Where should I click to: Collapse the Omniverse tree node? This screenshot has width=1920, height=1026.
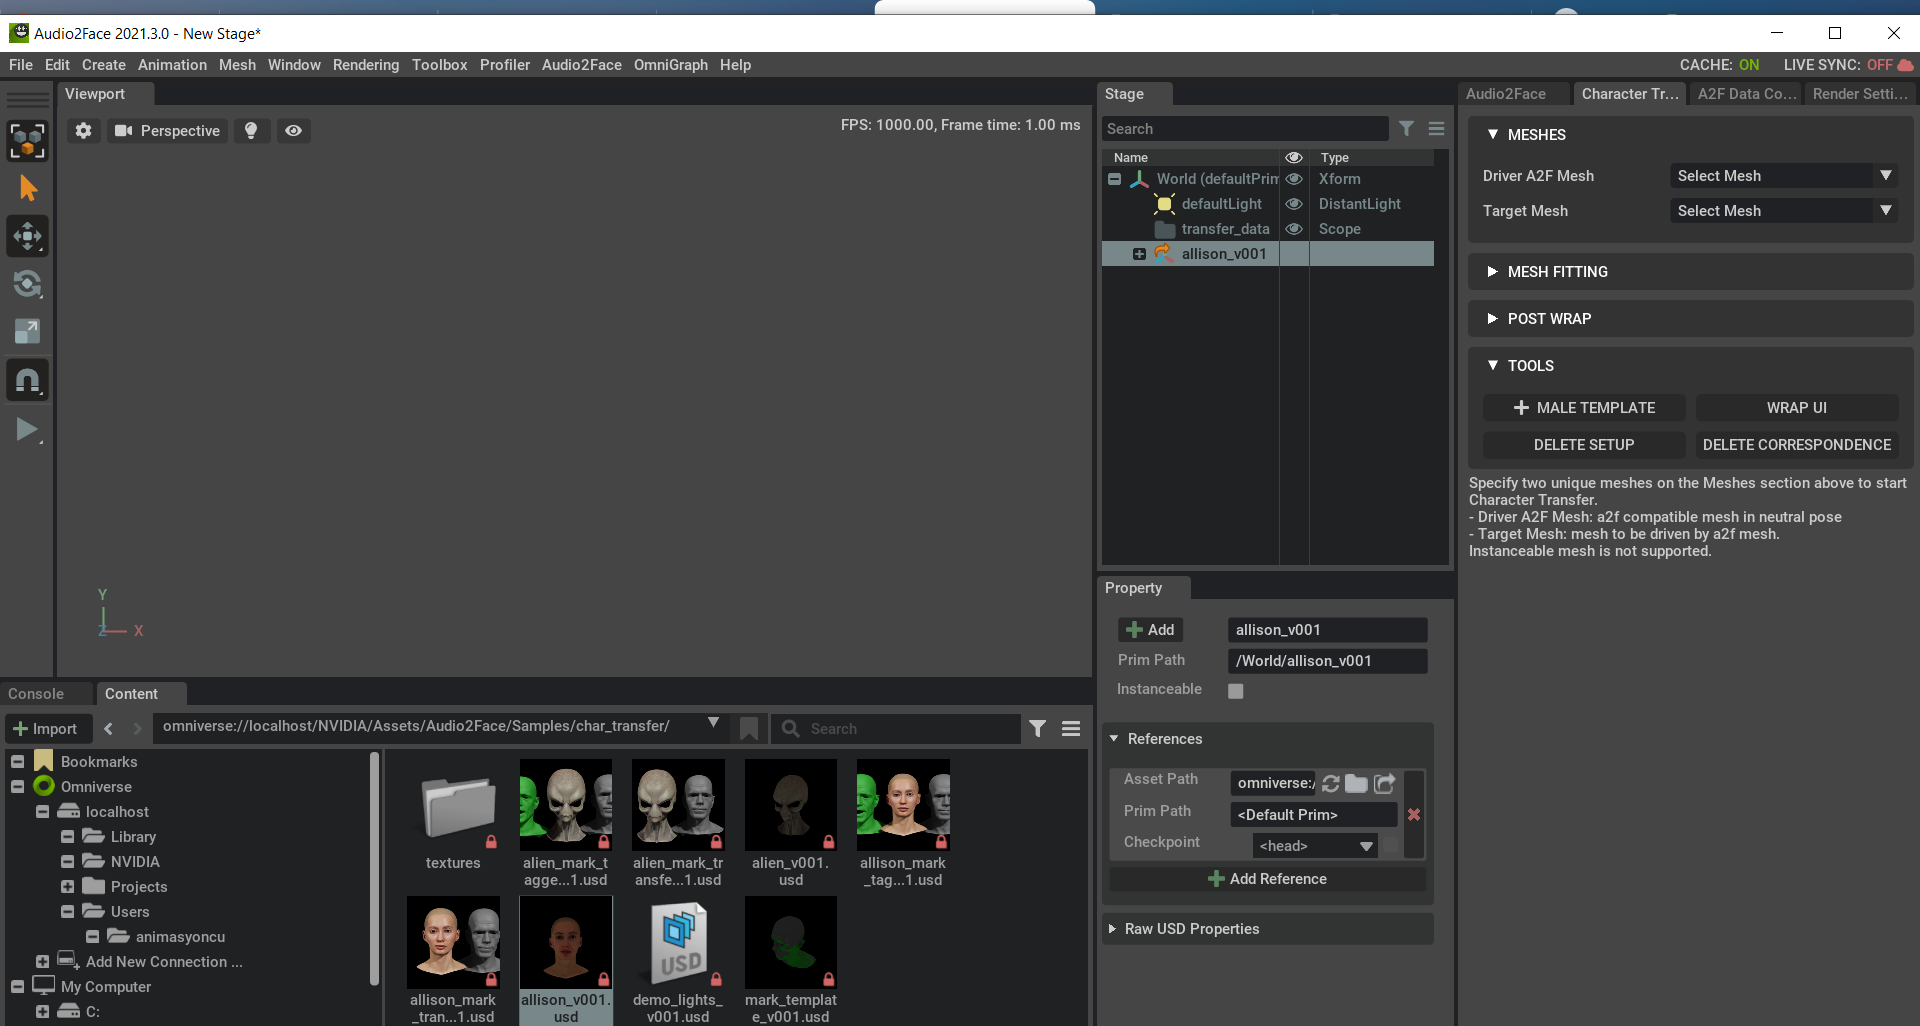click(x=17, y=787)
